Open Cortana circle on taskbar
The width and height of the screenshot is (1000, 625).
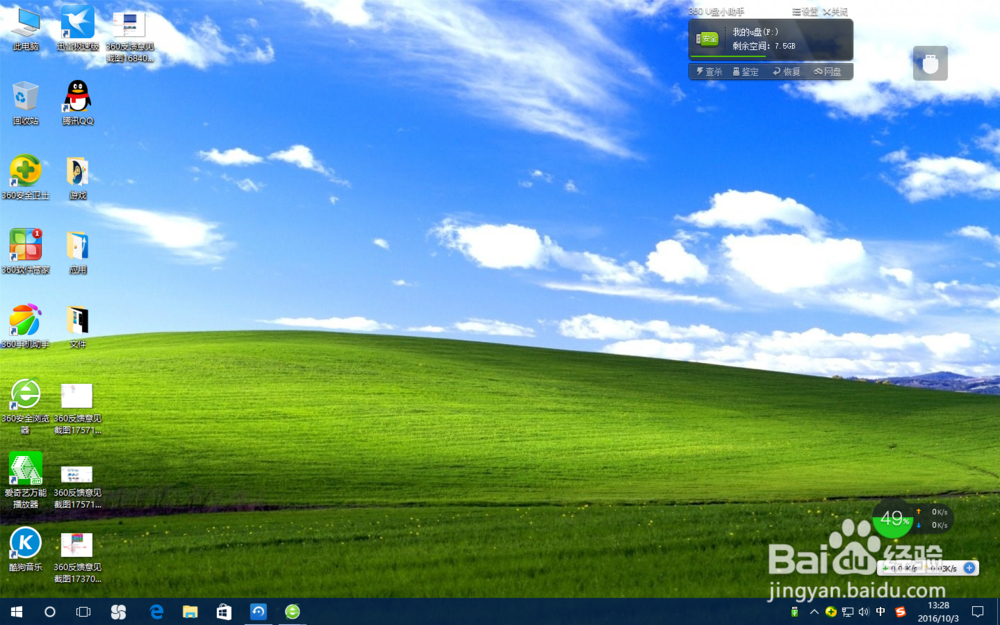pos(50,612)
